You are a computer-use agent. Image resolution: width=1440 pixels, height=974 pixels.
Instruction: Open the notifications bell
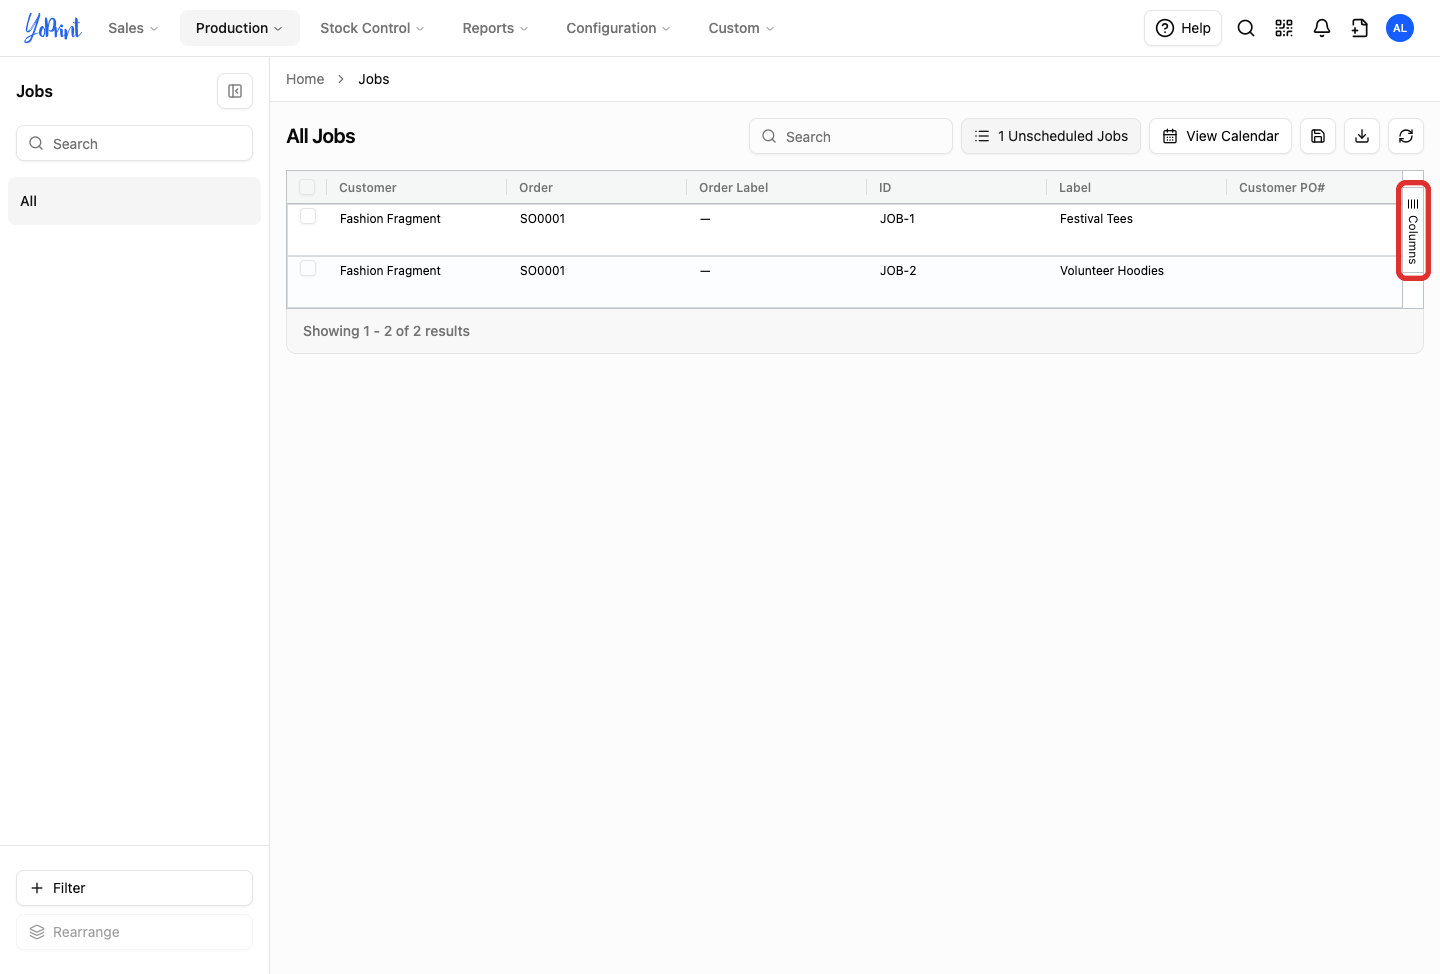pyautogui.click(x=1322, y=28)
